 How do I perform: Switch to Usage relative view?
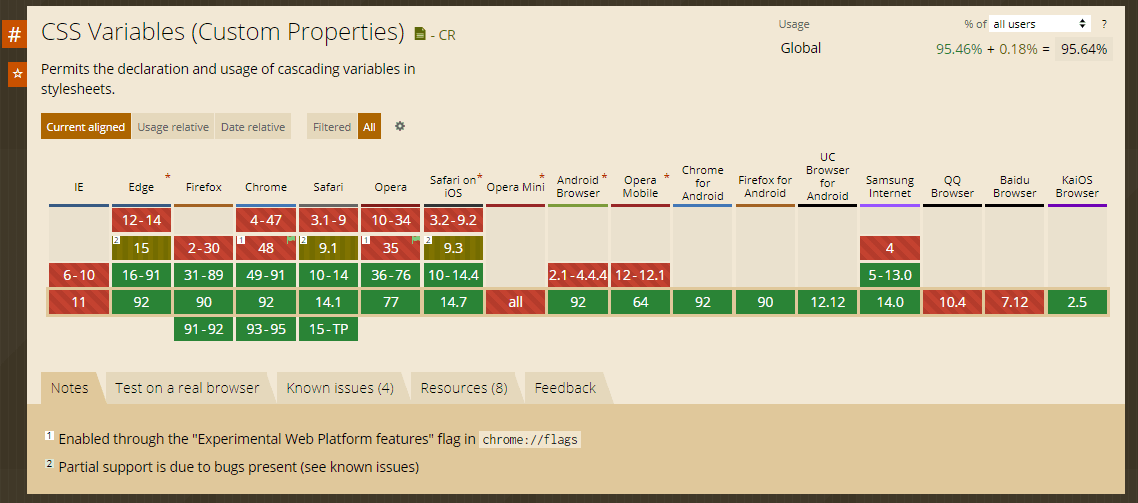173,127
